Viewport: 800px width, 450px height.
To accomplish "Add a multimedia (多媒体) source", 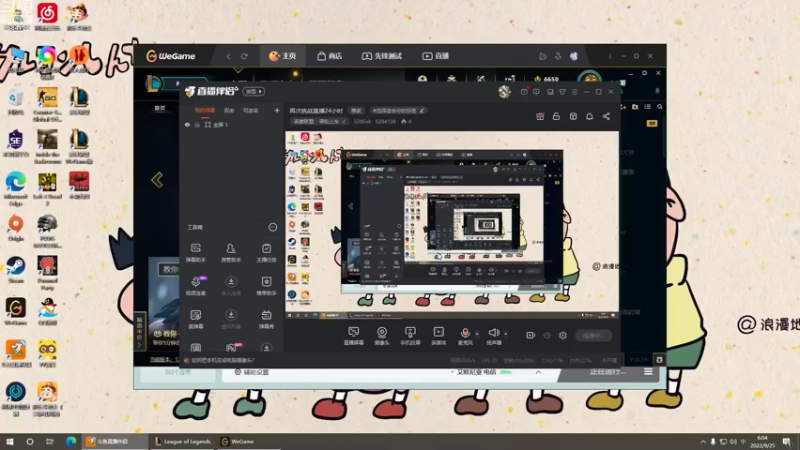I will [x=438, y=336].
